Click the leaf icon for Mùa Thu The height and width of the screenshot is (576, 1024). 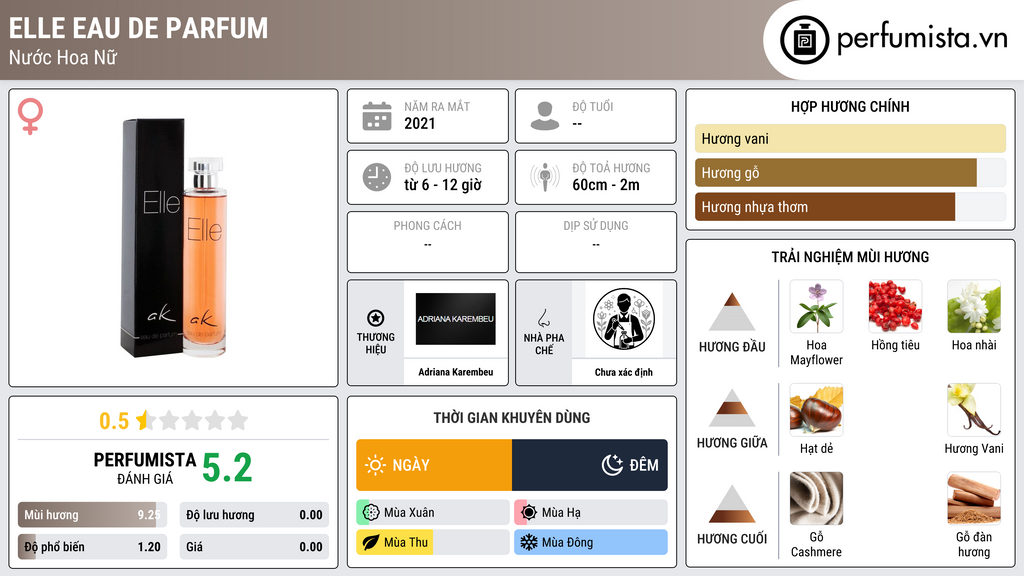(371, 542)
